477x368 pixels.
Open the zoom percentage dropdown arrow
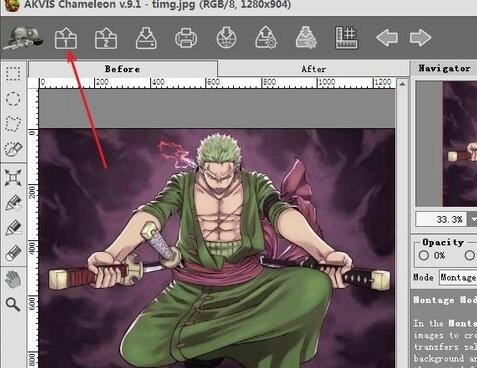pos(473,219)
